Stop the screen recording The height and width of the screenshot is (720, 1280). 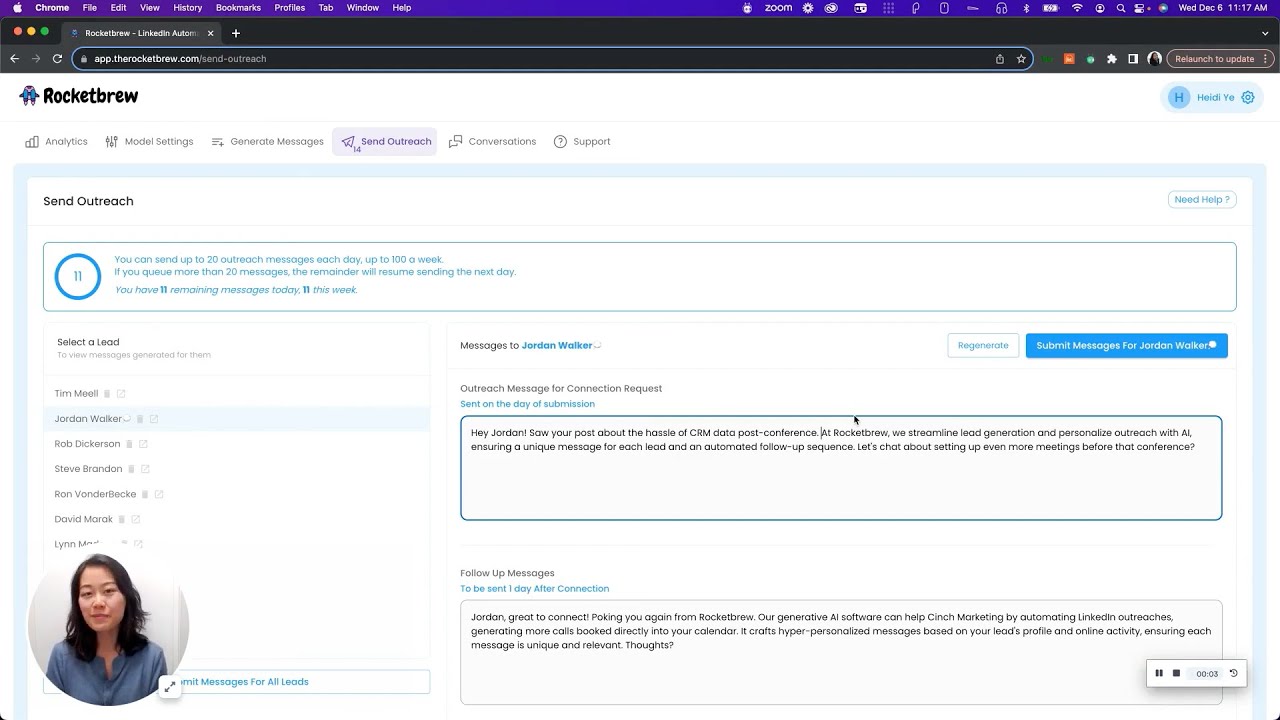[x=1176, y=673]
